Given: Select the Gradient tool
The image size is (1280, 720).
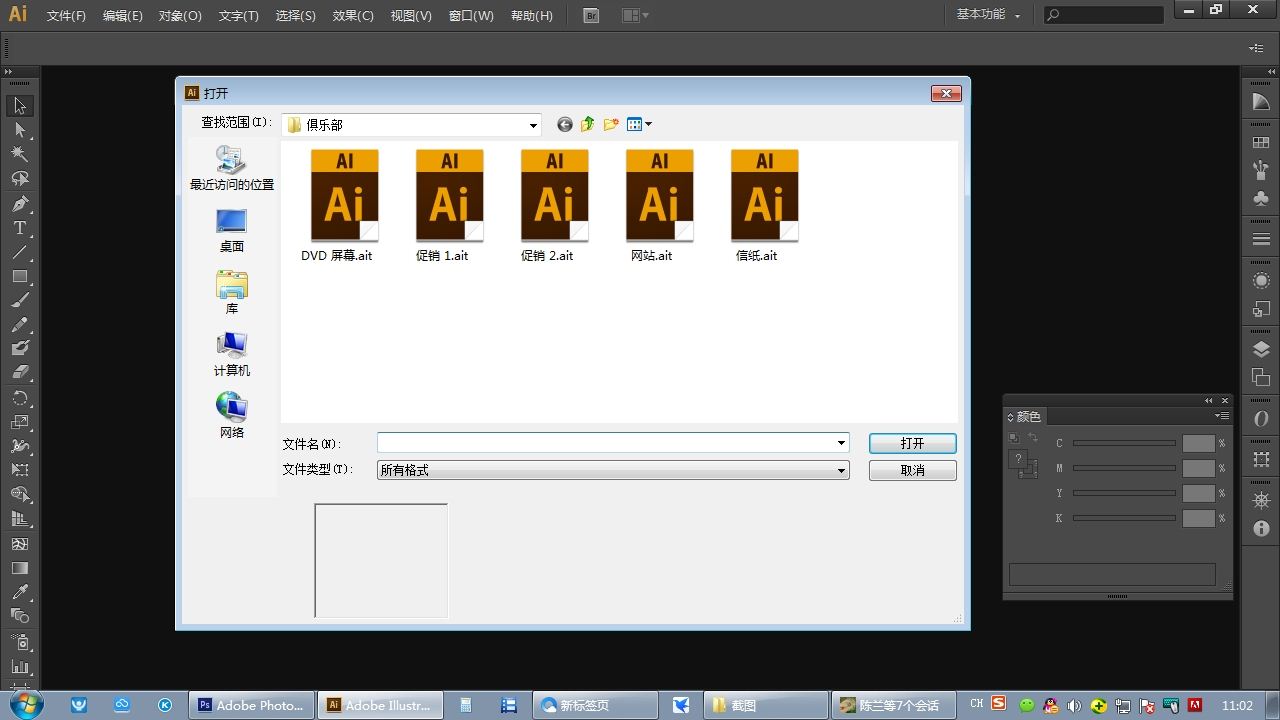Looking at the screenshot, I should (20, 568).
